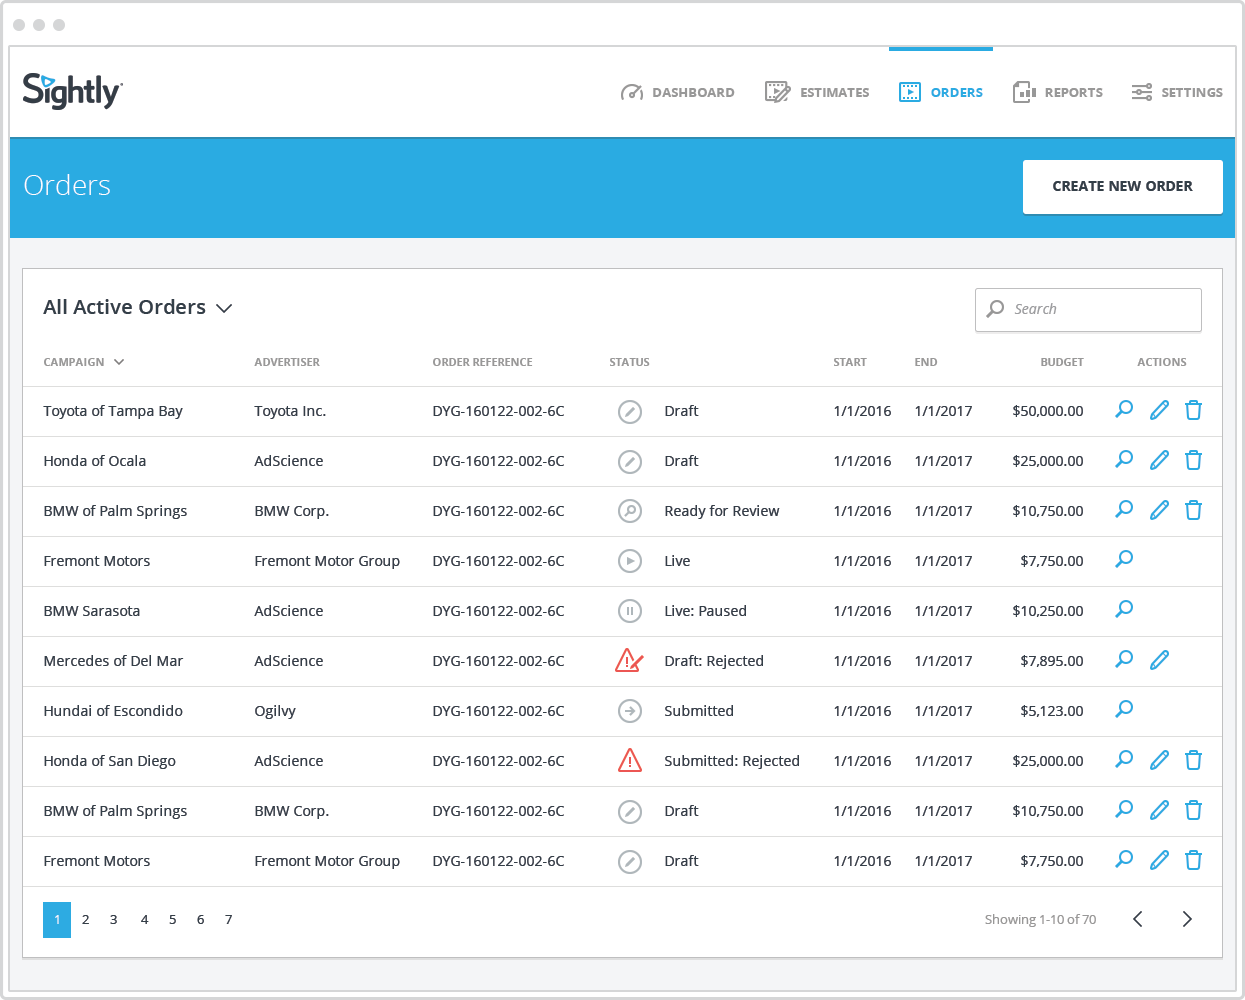Edit the Ready for Review BMW order
This screenshot has width=1245, height=1000.
click(x=1159, y=510)
